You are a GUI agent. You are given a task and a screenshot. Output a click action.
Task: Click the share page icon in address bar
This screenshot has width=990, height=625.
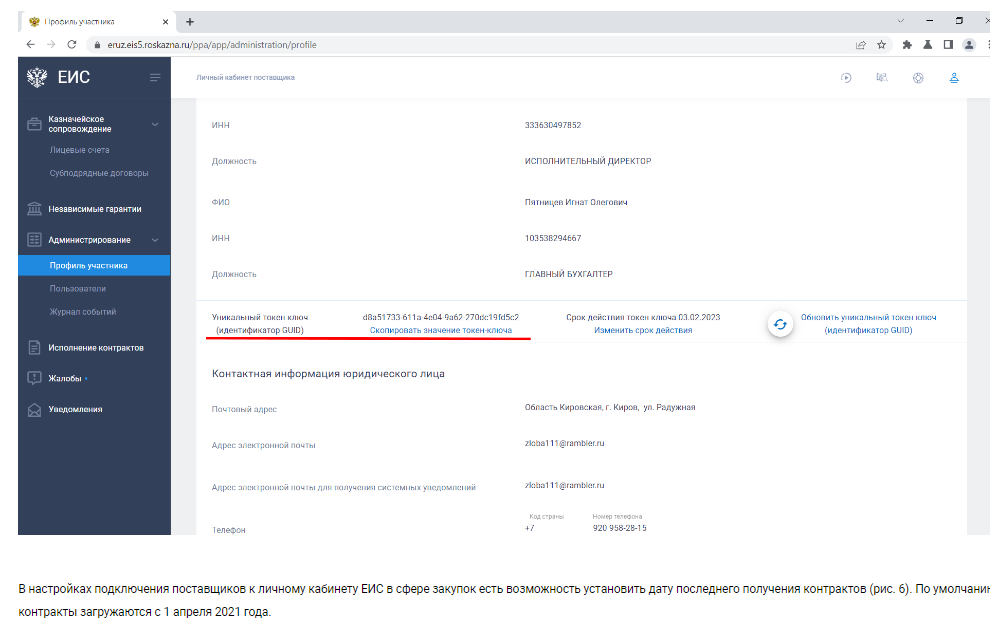click(861, 45)
